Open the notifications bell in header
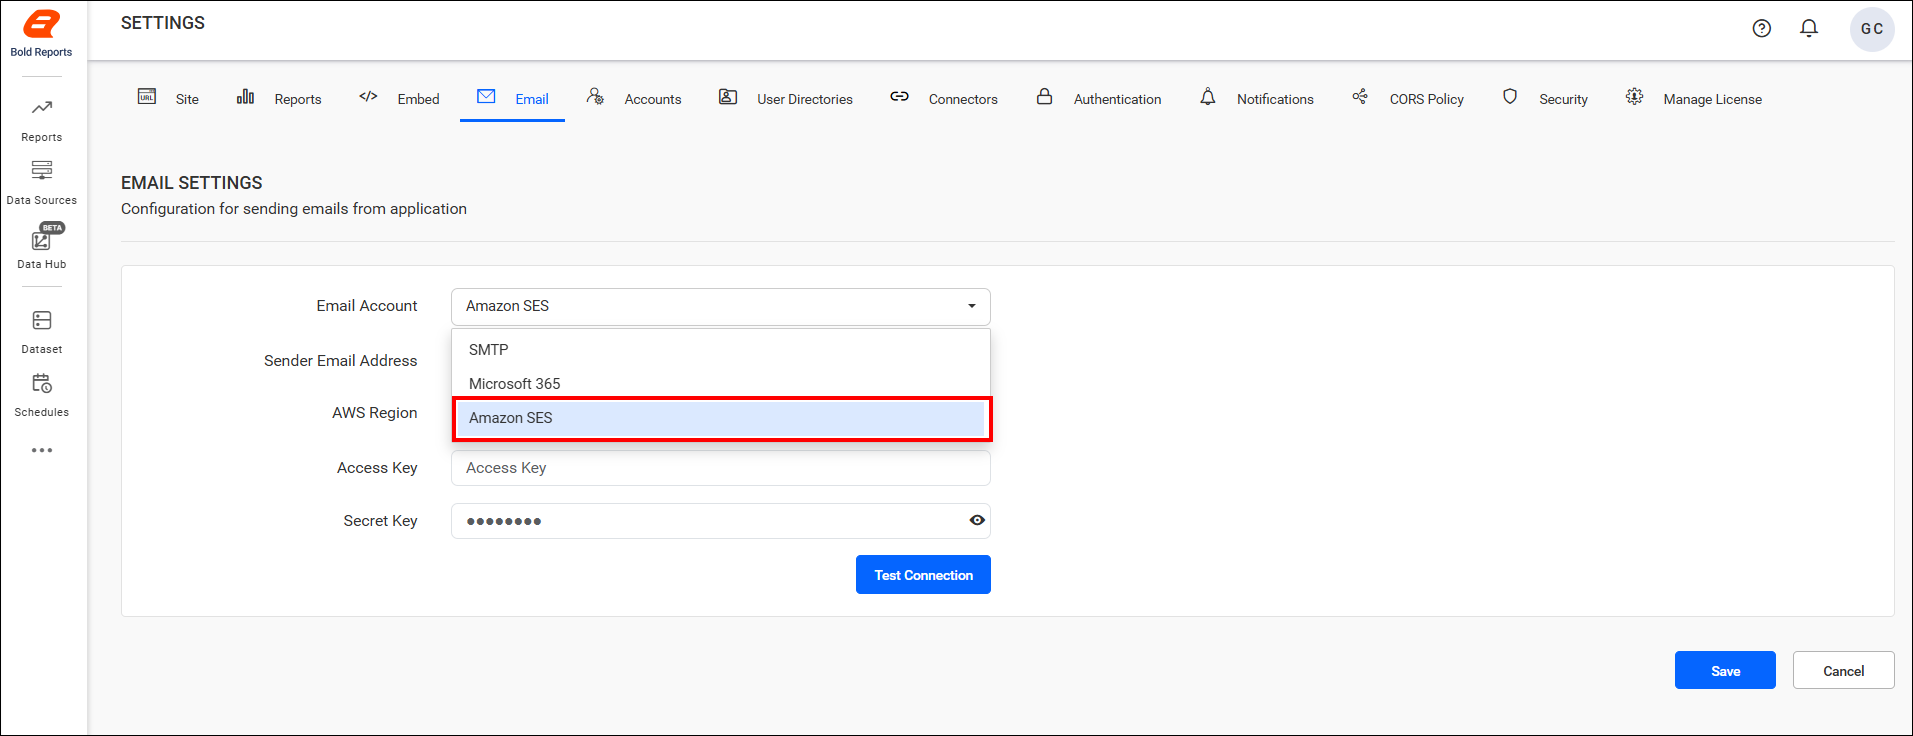 (1809, 29)
